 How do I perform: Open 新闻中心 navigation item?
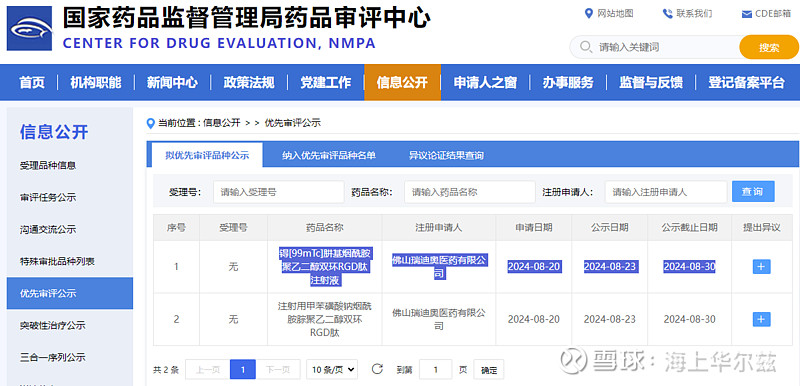172,82
